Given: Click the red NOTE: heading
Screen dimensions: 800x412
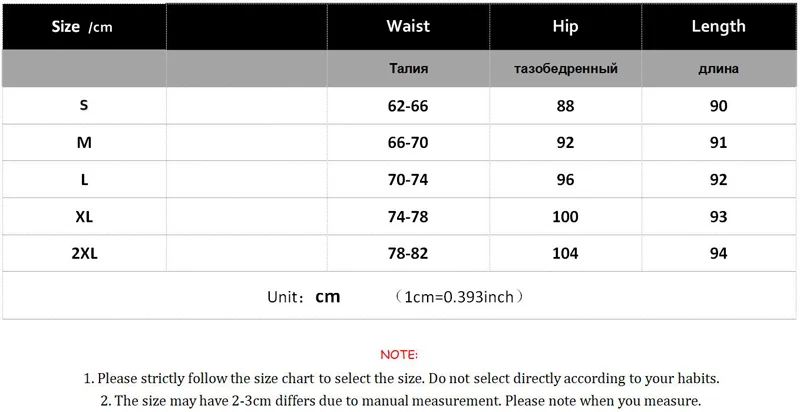Looking at the screenshot, I should [399, 355].
